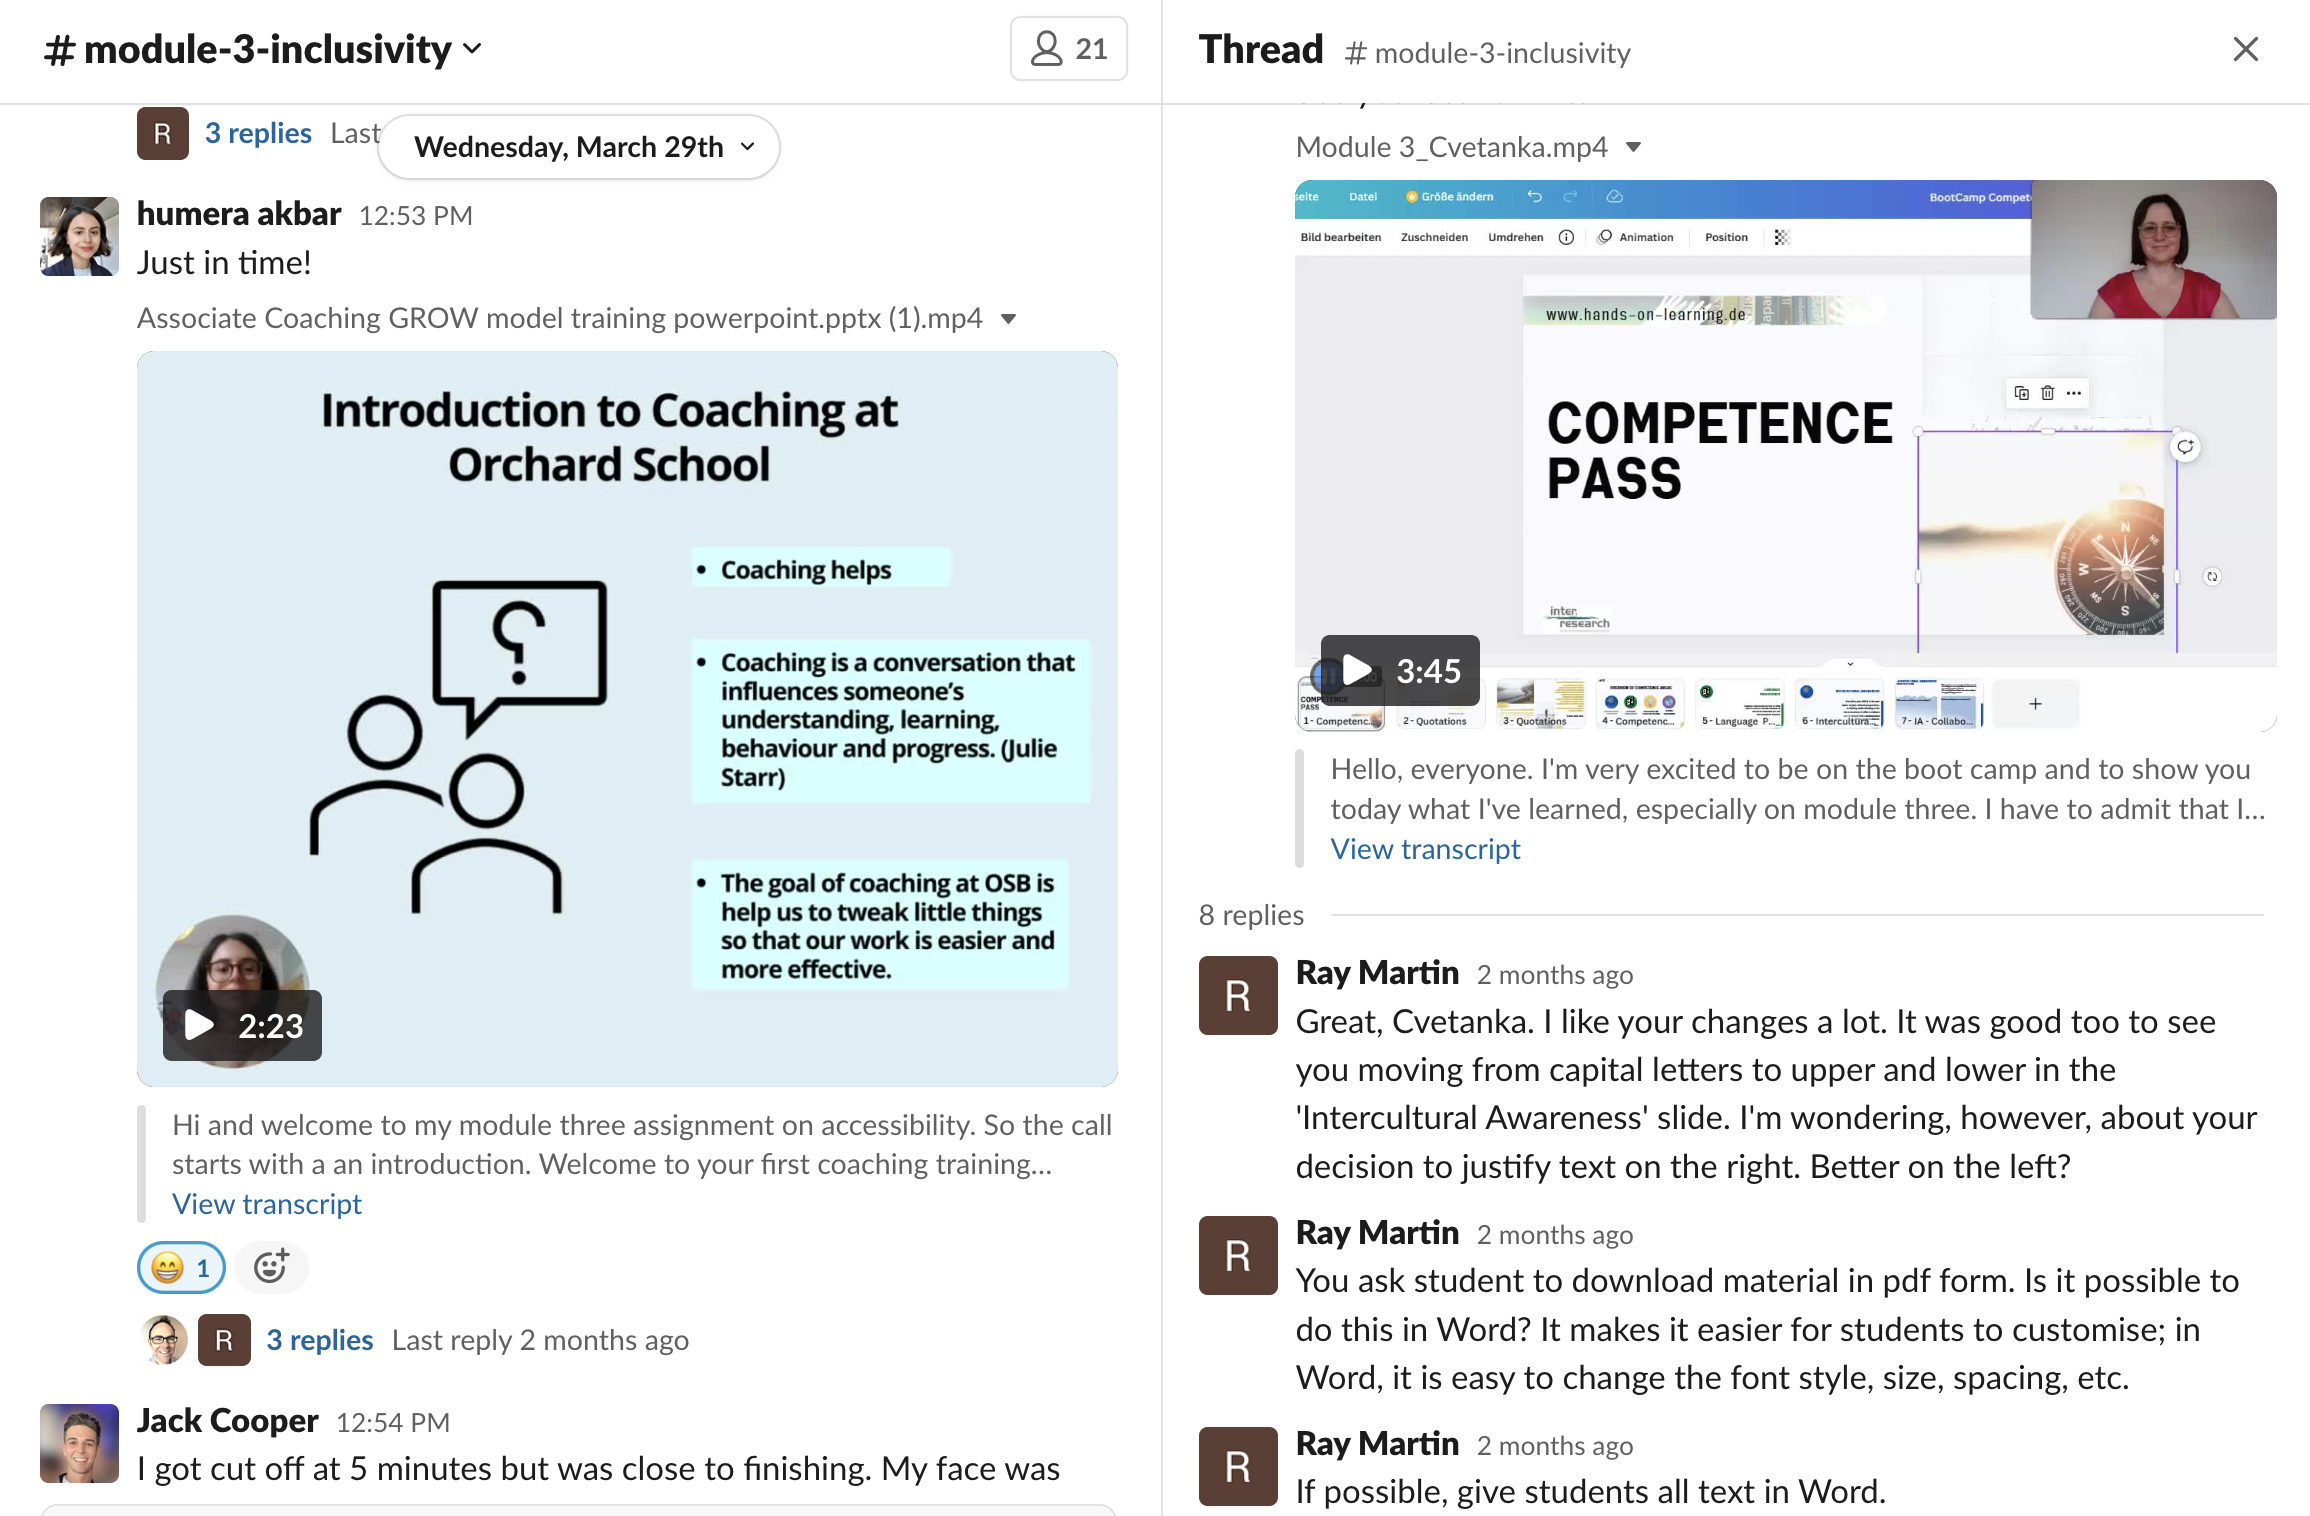Click Jack Cooper's avatar photo
Screen dimensions: 2310x1516
pos(79,1443)
